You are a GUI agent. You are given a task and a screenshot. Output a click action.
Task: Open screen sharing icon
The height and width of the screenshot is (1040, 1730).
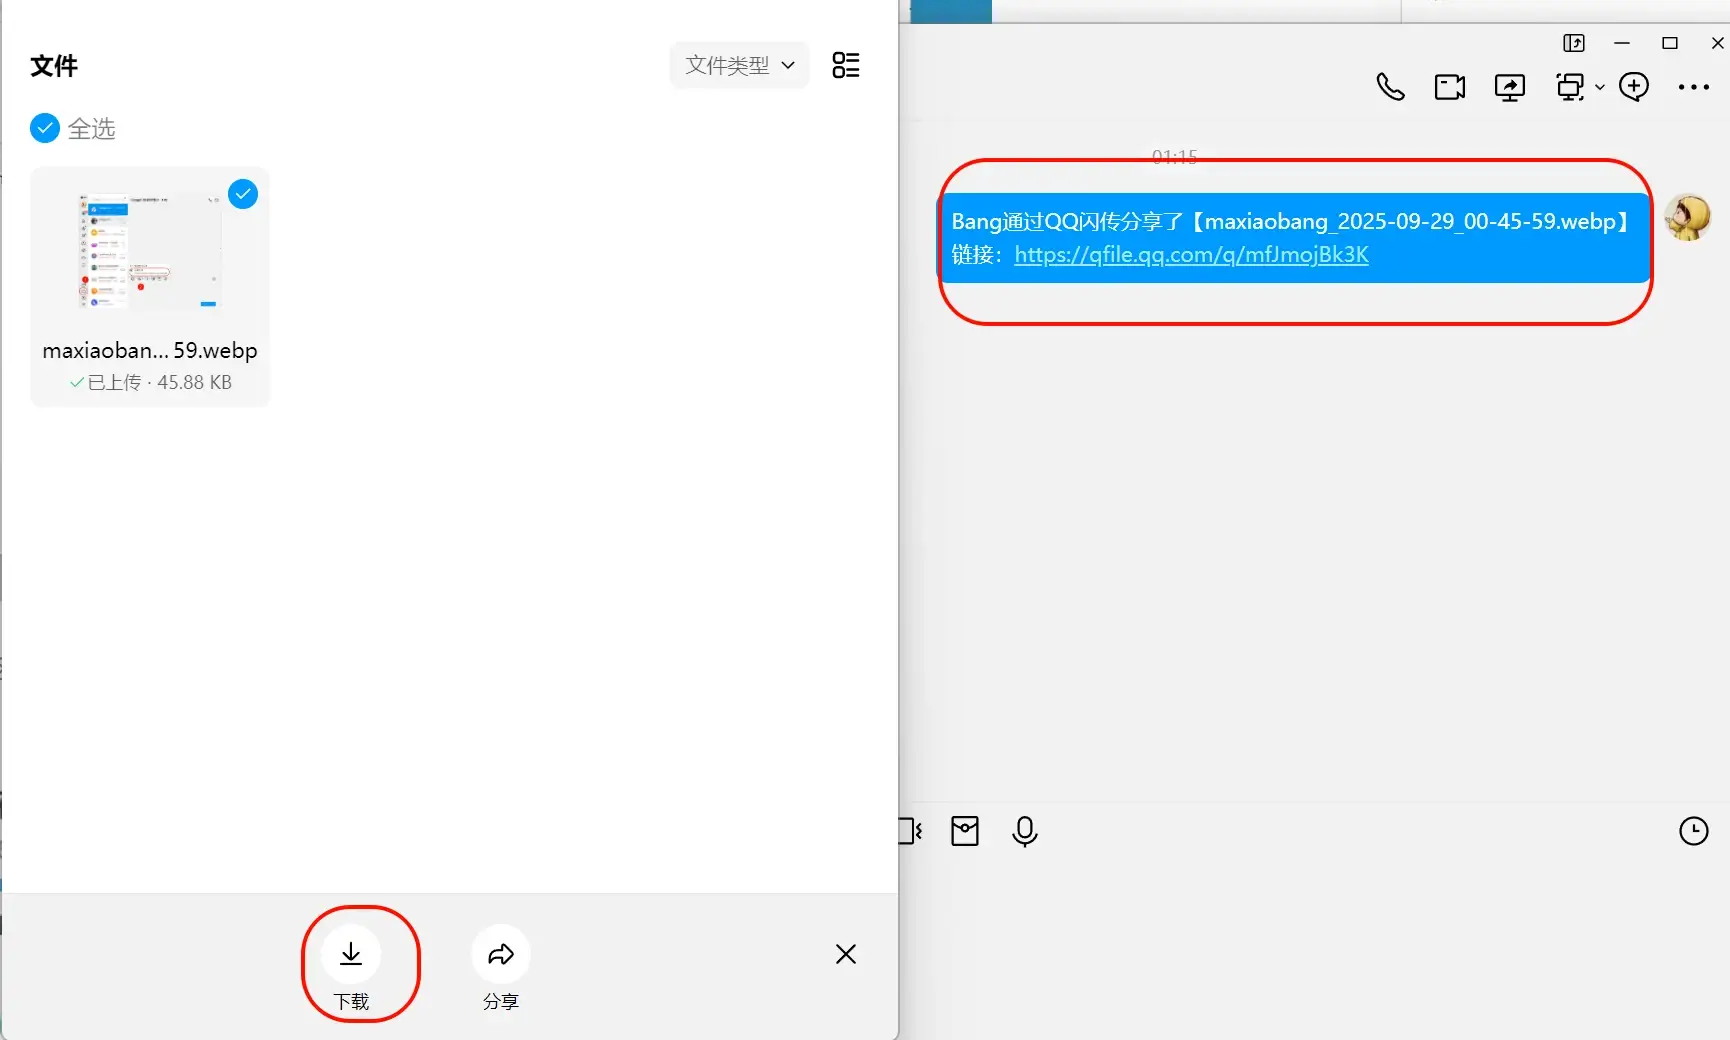point(1509,87)
